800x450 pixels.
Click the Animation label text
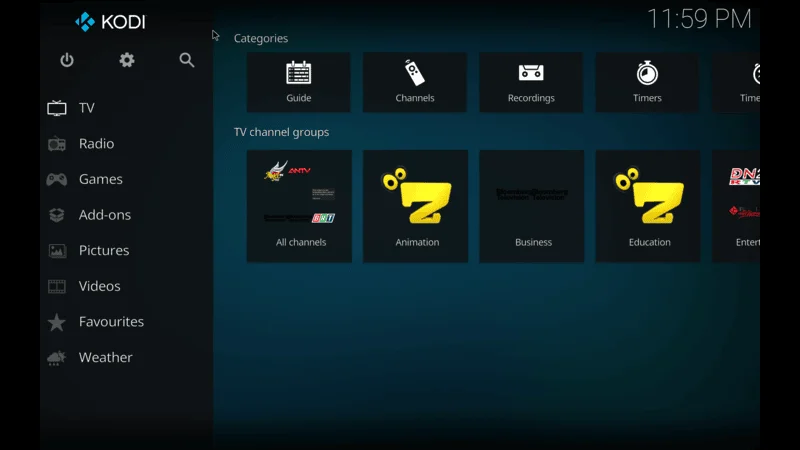click(x=417, y=242)
